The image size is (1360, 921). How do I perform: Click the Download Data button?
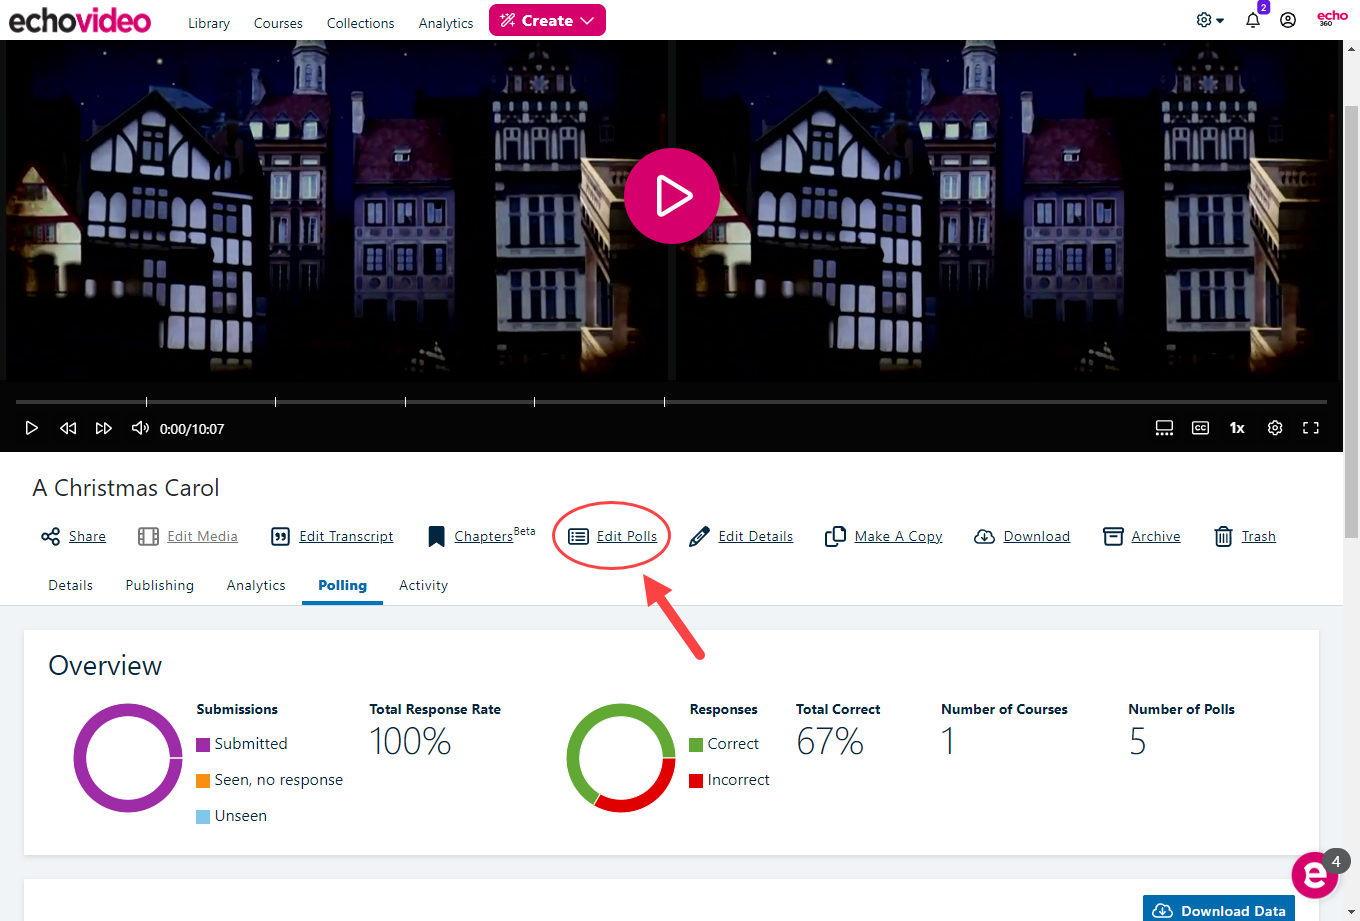1219,910
